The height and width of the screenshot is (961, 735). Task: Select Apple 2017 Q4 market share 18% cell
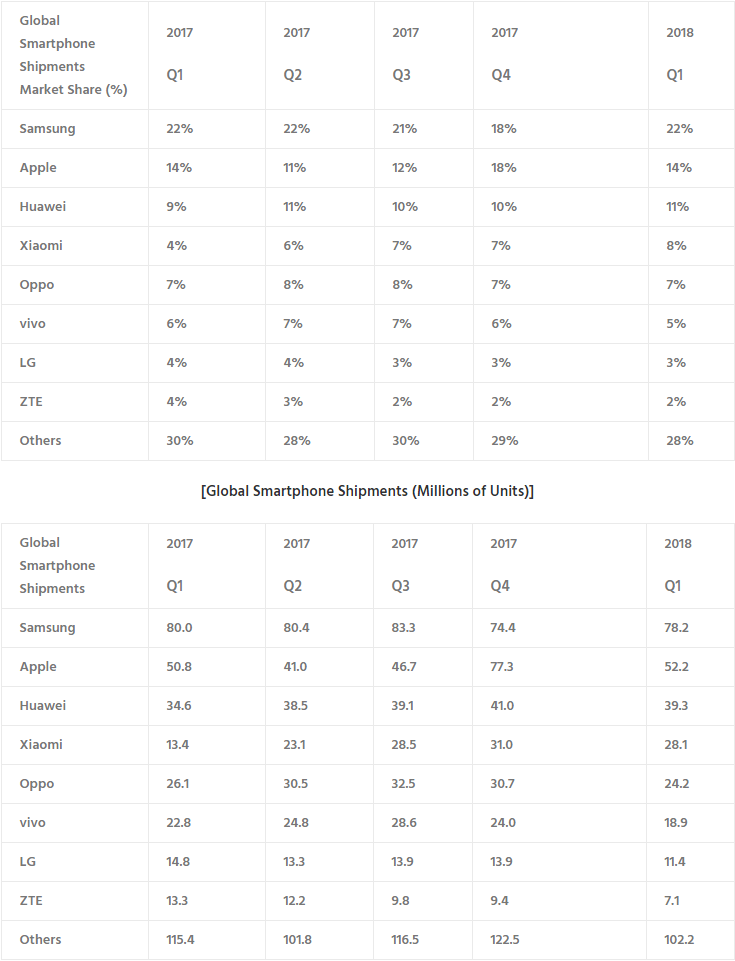[560, 168]
